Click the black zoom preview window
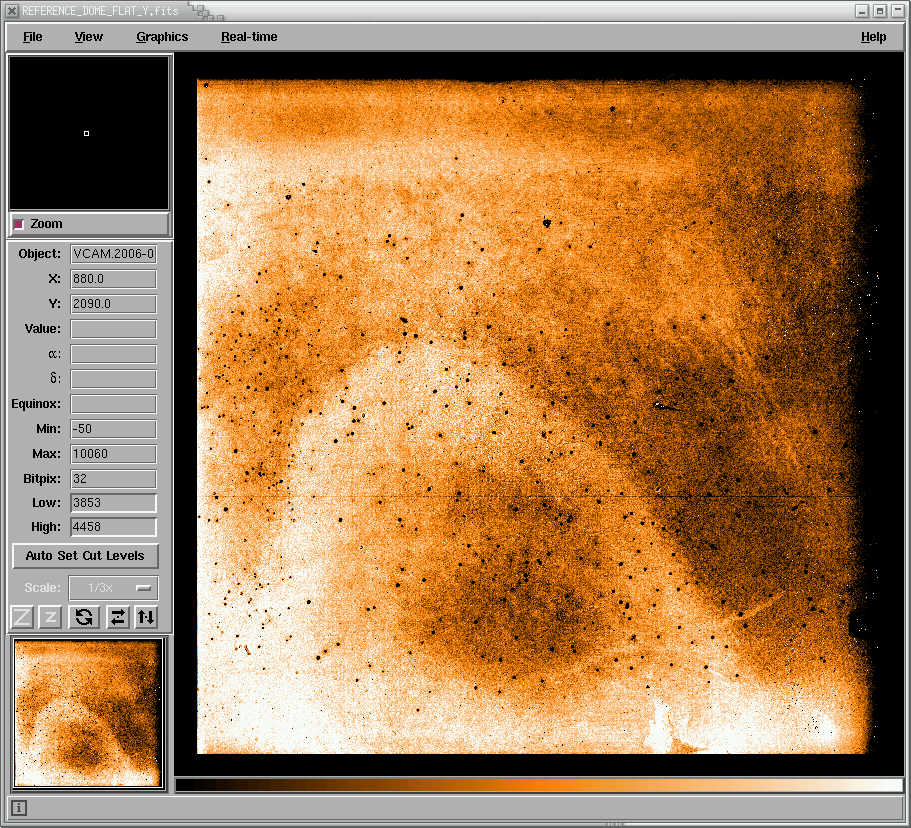The height and width of the screenshot is (828, 911). pyautogui.click(x=89, y=133)
